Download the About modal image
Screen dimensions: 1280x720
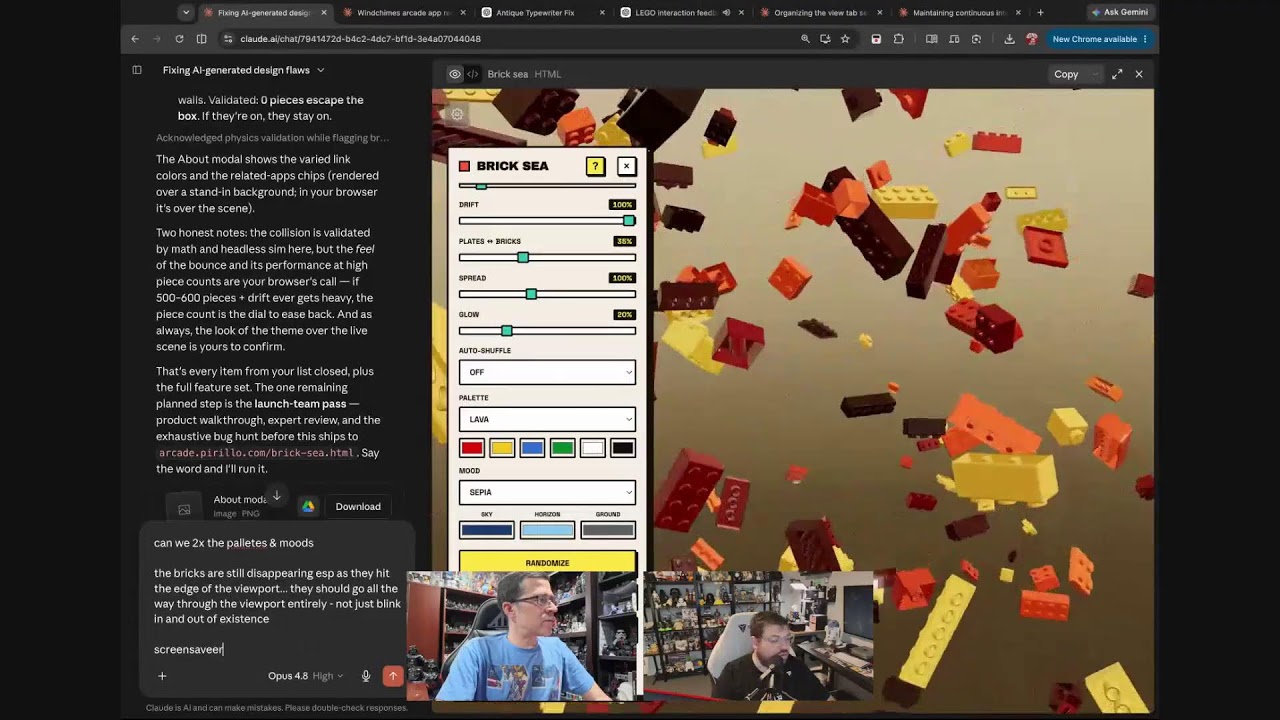click(x=358, y=507)
